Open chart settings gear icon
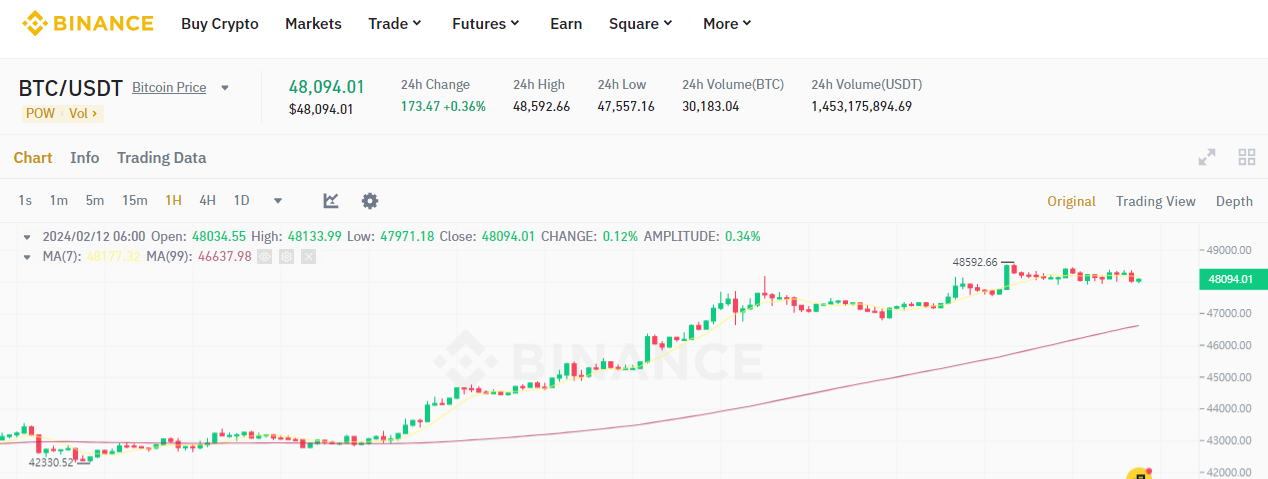The height and width of the screenshot is (479, 1268). click(x=370, y=201)
